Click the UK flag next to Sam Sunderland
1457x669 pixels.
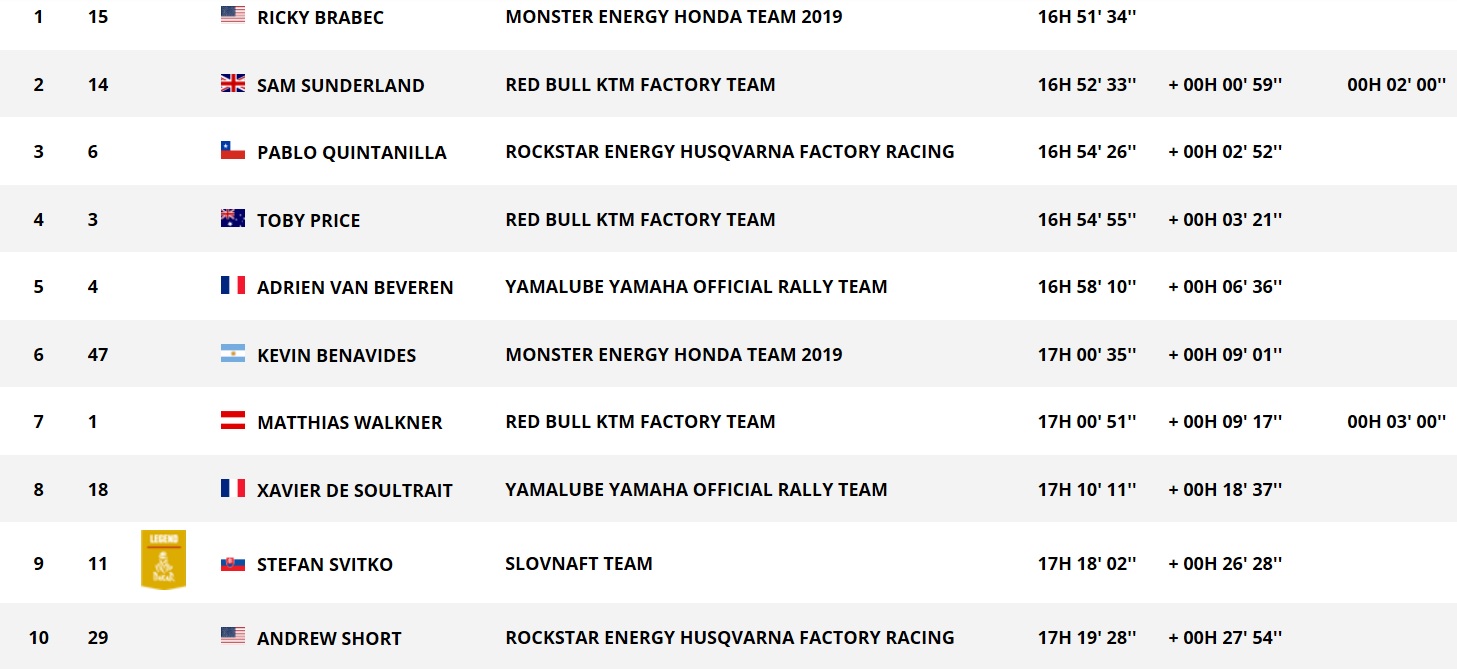coord(233,83)
